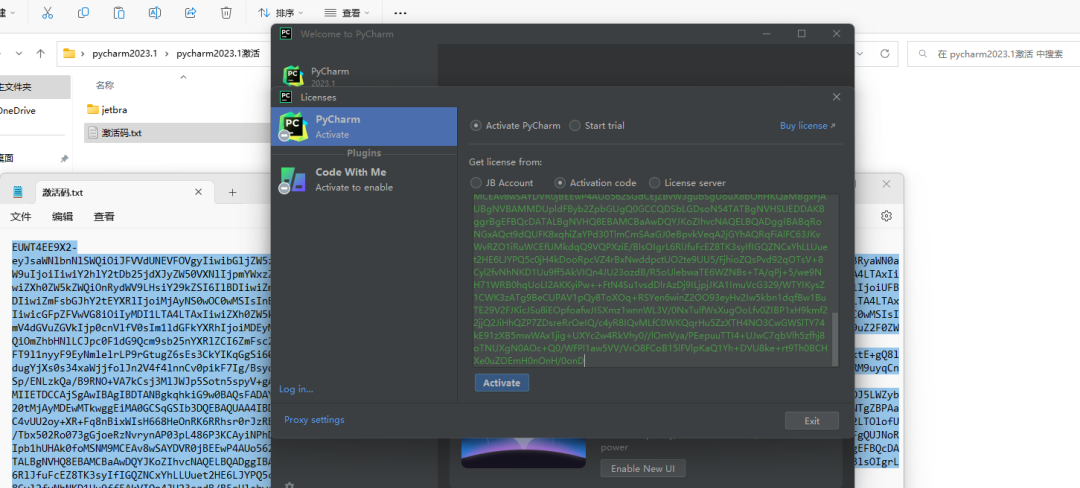Click Explorer search box for pycharm2023.1激活
1080x488 pixels.
coord(994,54)
